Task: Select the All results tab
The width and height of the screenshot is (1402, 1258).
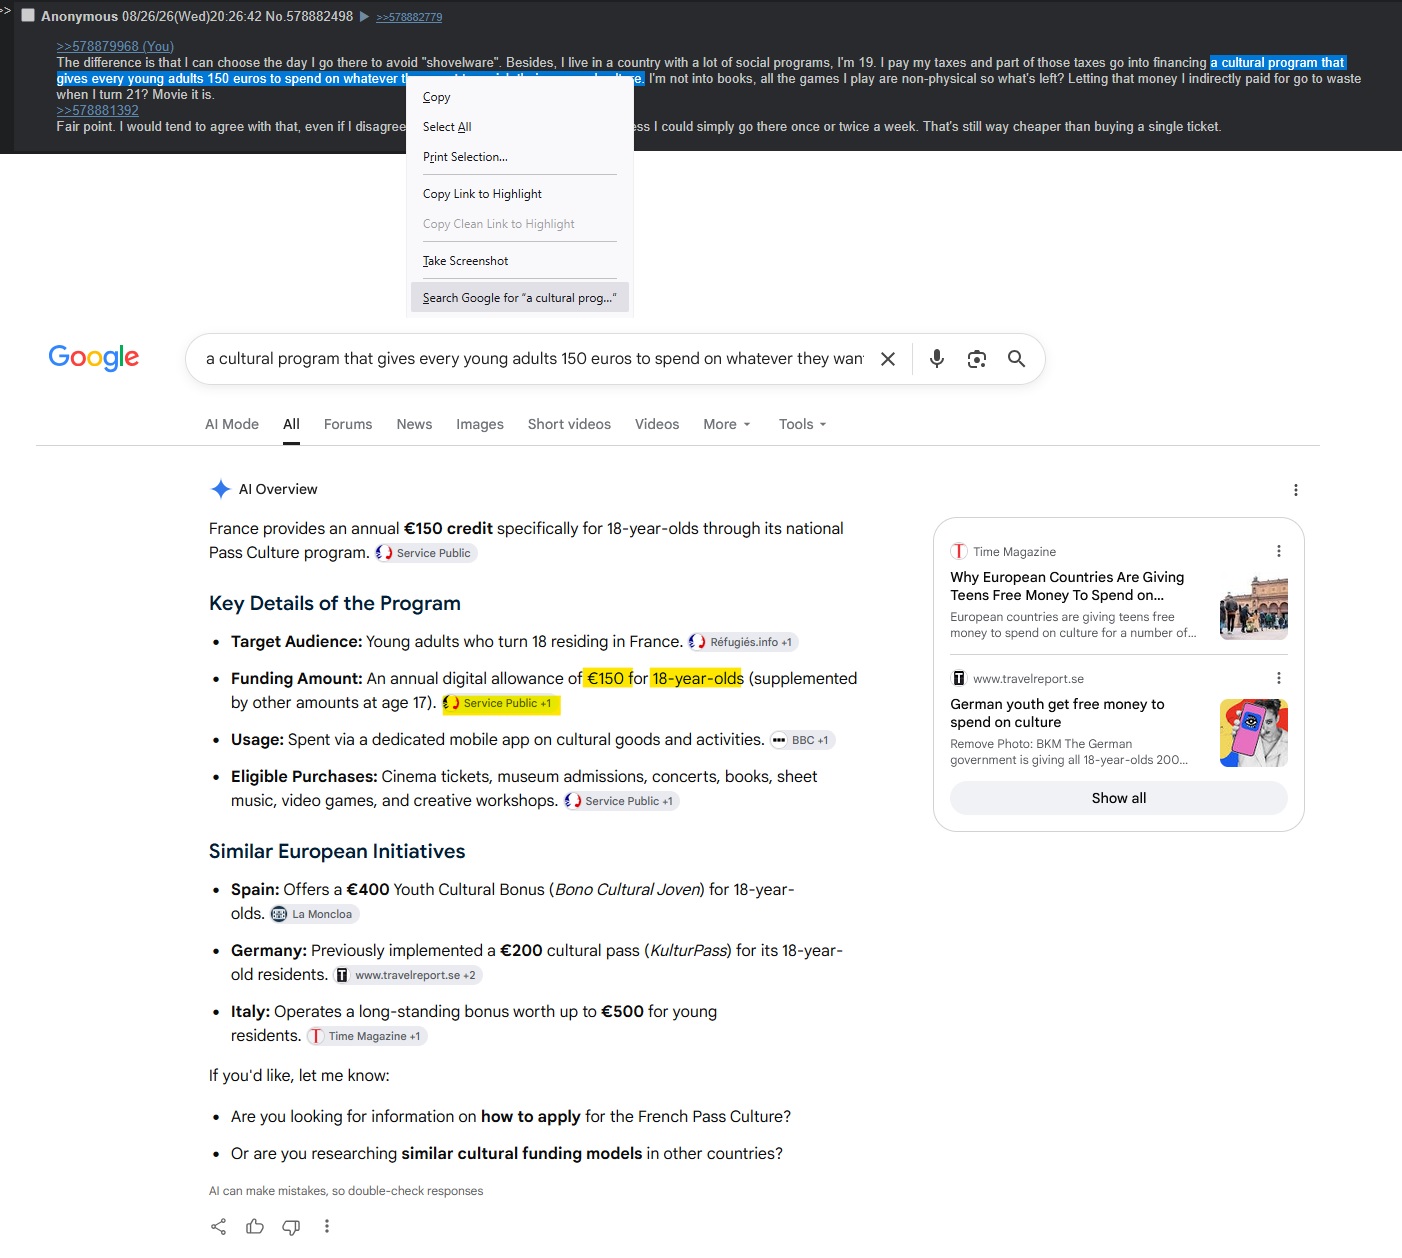Action: [x=291, y=424]
